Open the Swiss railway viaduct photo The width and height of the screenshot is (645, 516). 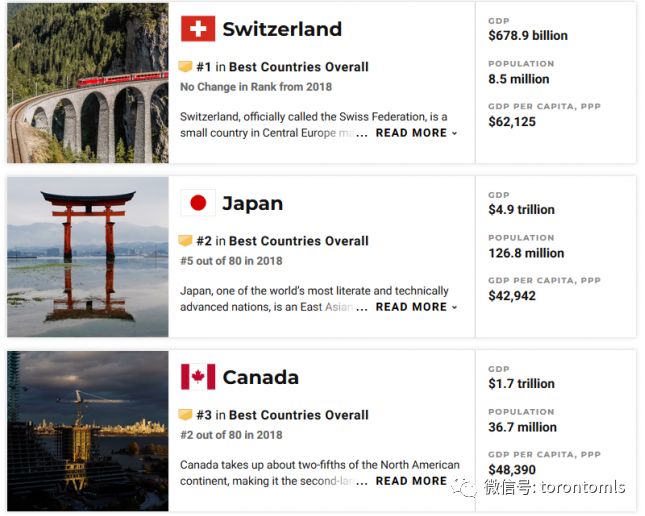[x=88, y=83]
